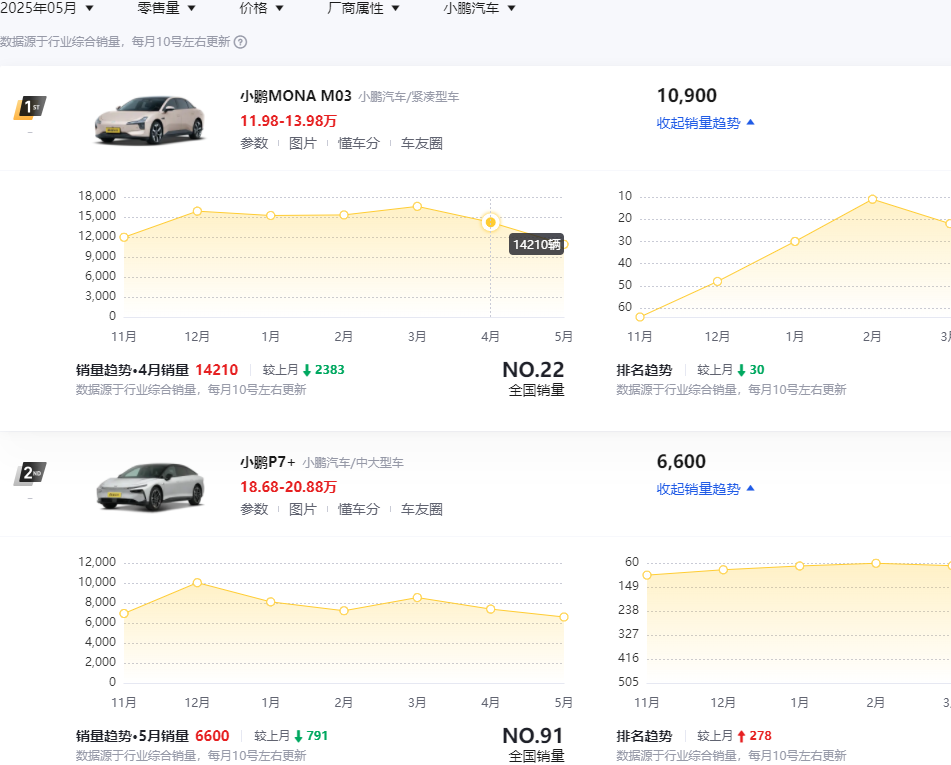951x765 pixels.
Task: Select 12月 point on MONA M03 ranking chart
Action: [717, 281]
